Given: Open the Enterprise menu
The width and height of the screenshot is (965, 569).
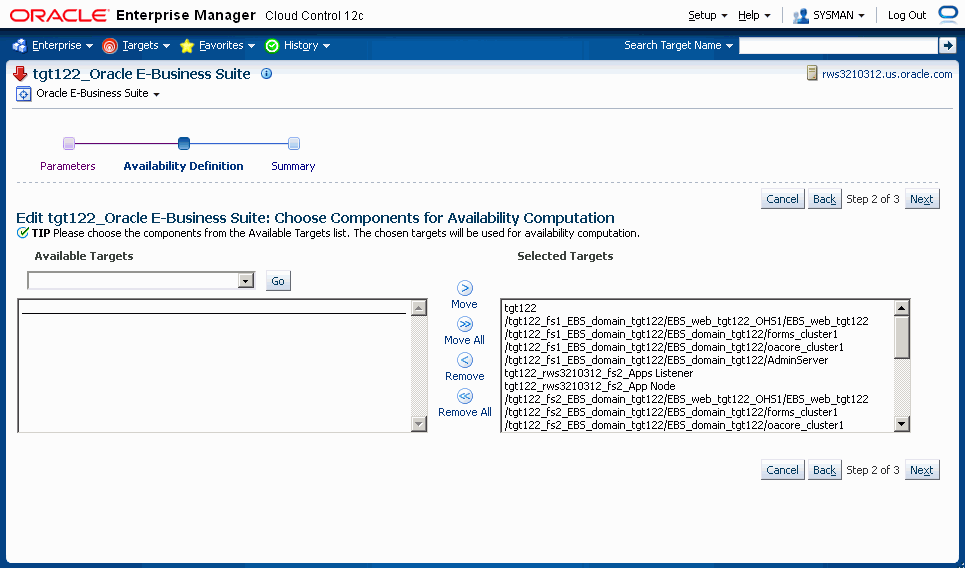Looking at the screenshot, I should 62,46.
